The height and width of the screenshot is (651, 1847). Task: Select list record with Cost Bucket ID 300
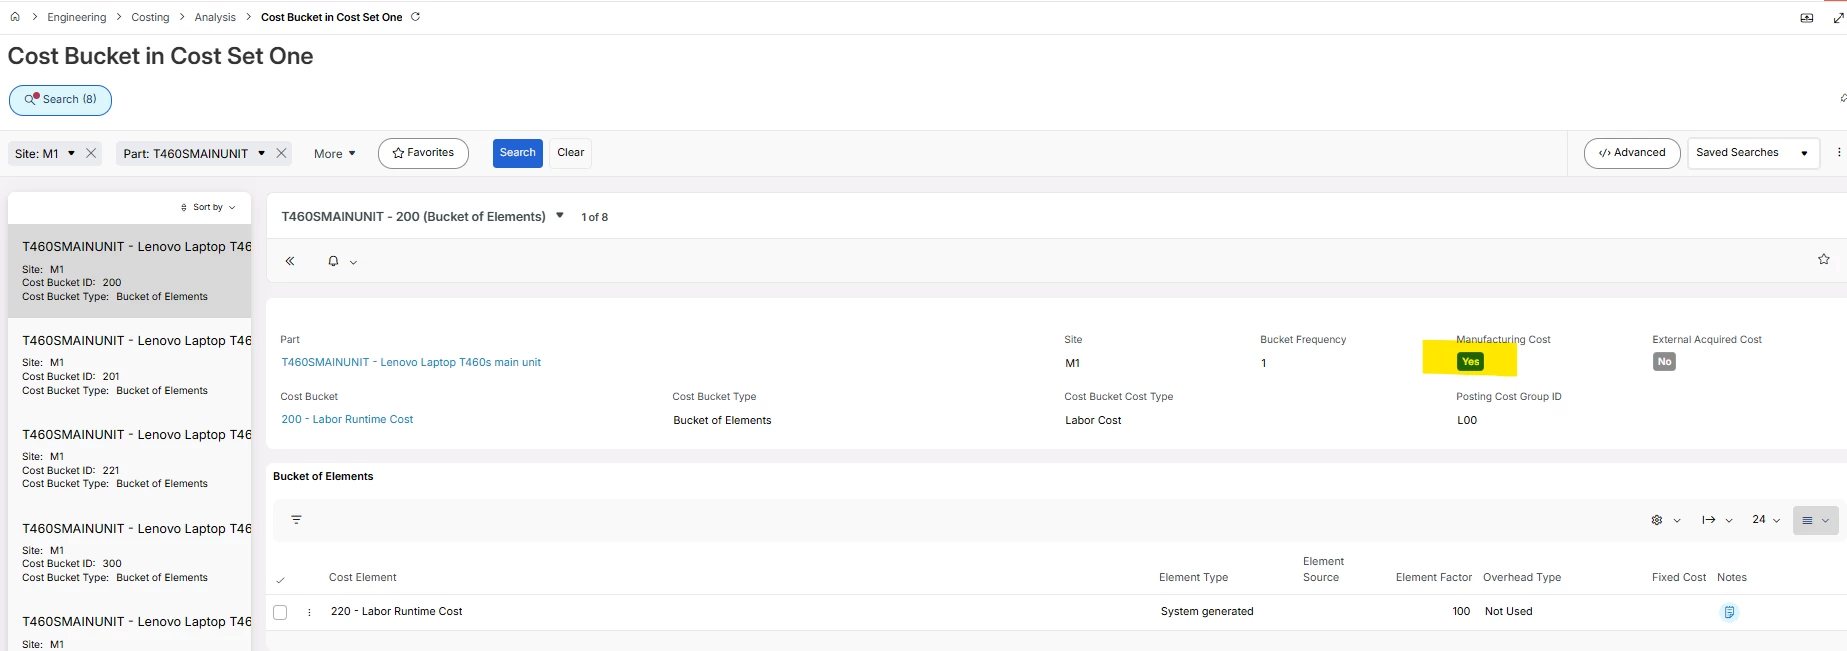tap(130, 553)
